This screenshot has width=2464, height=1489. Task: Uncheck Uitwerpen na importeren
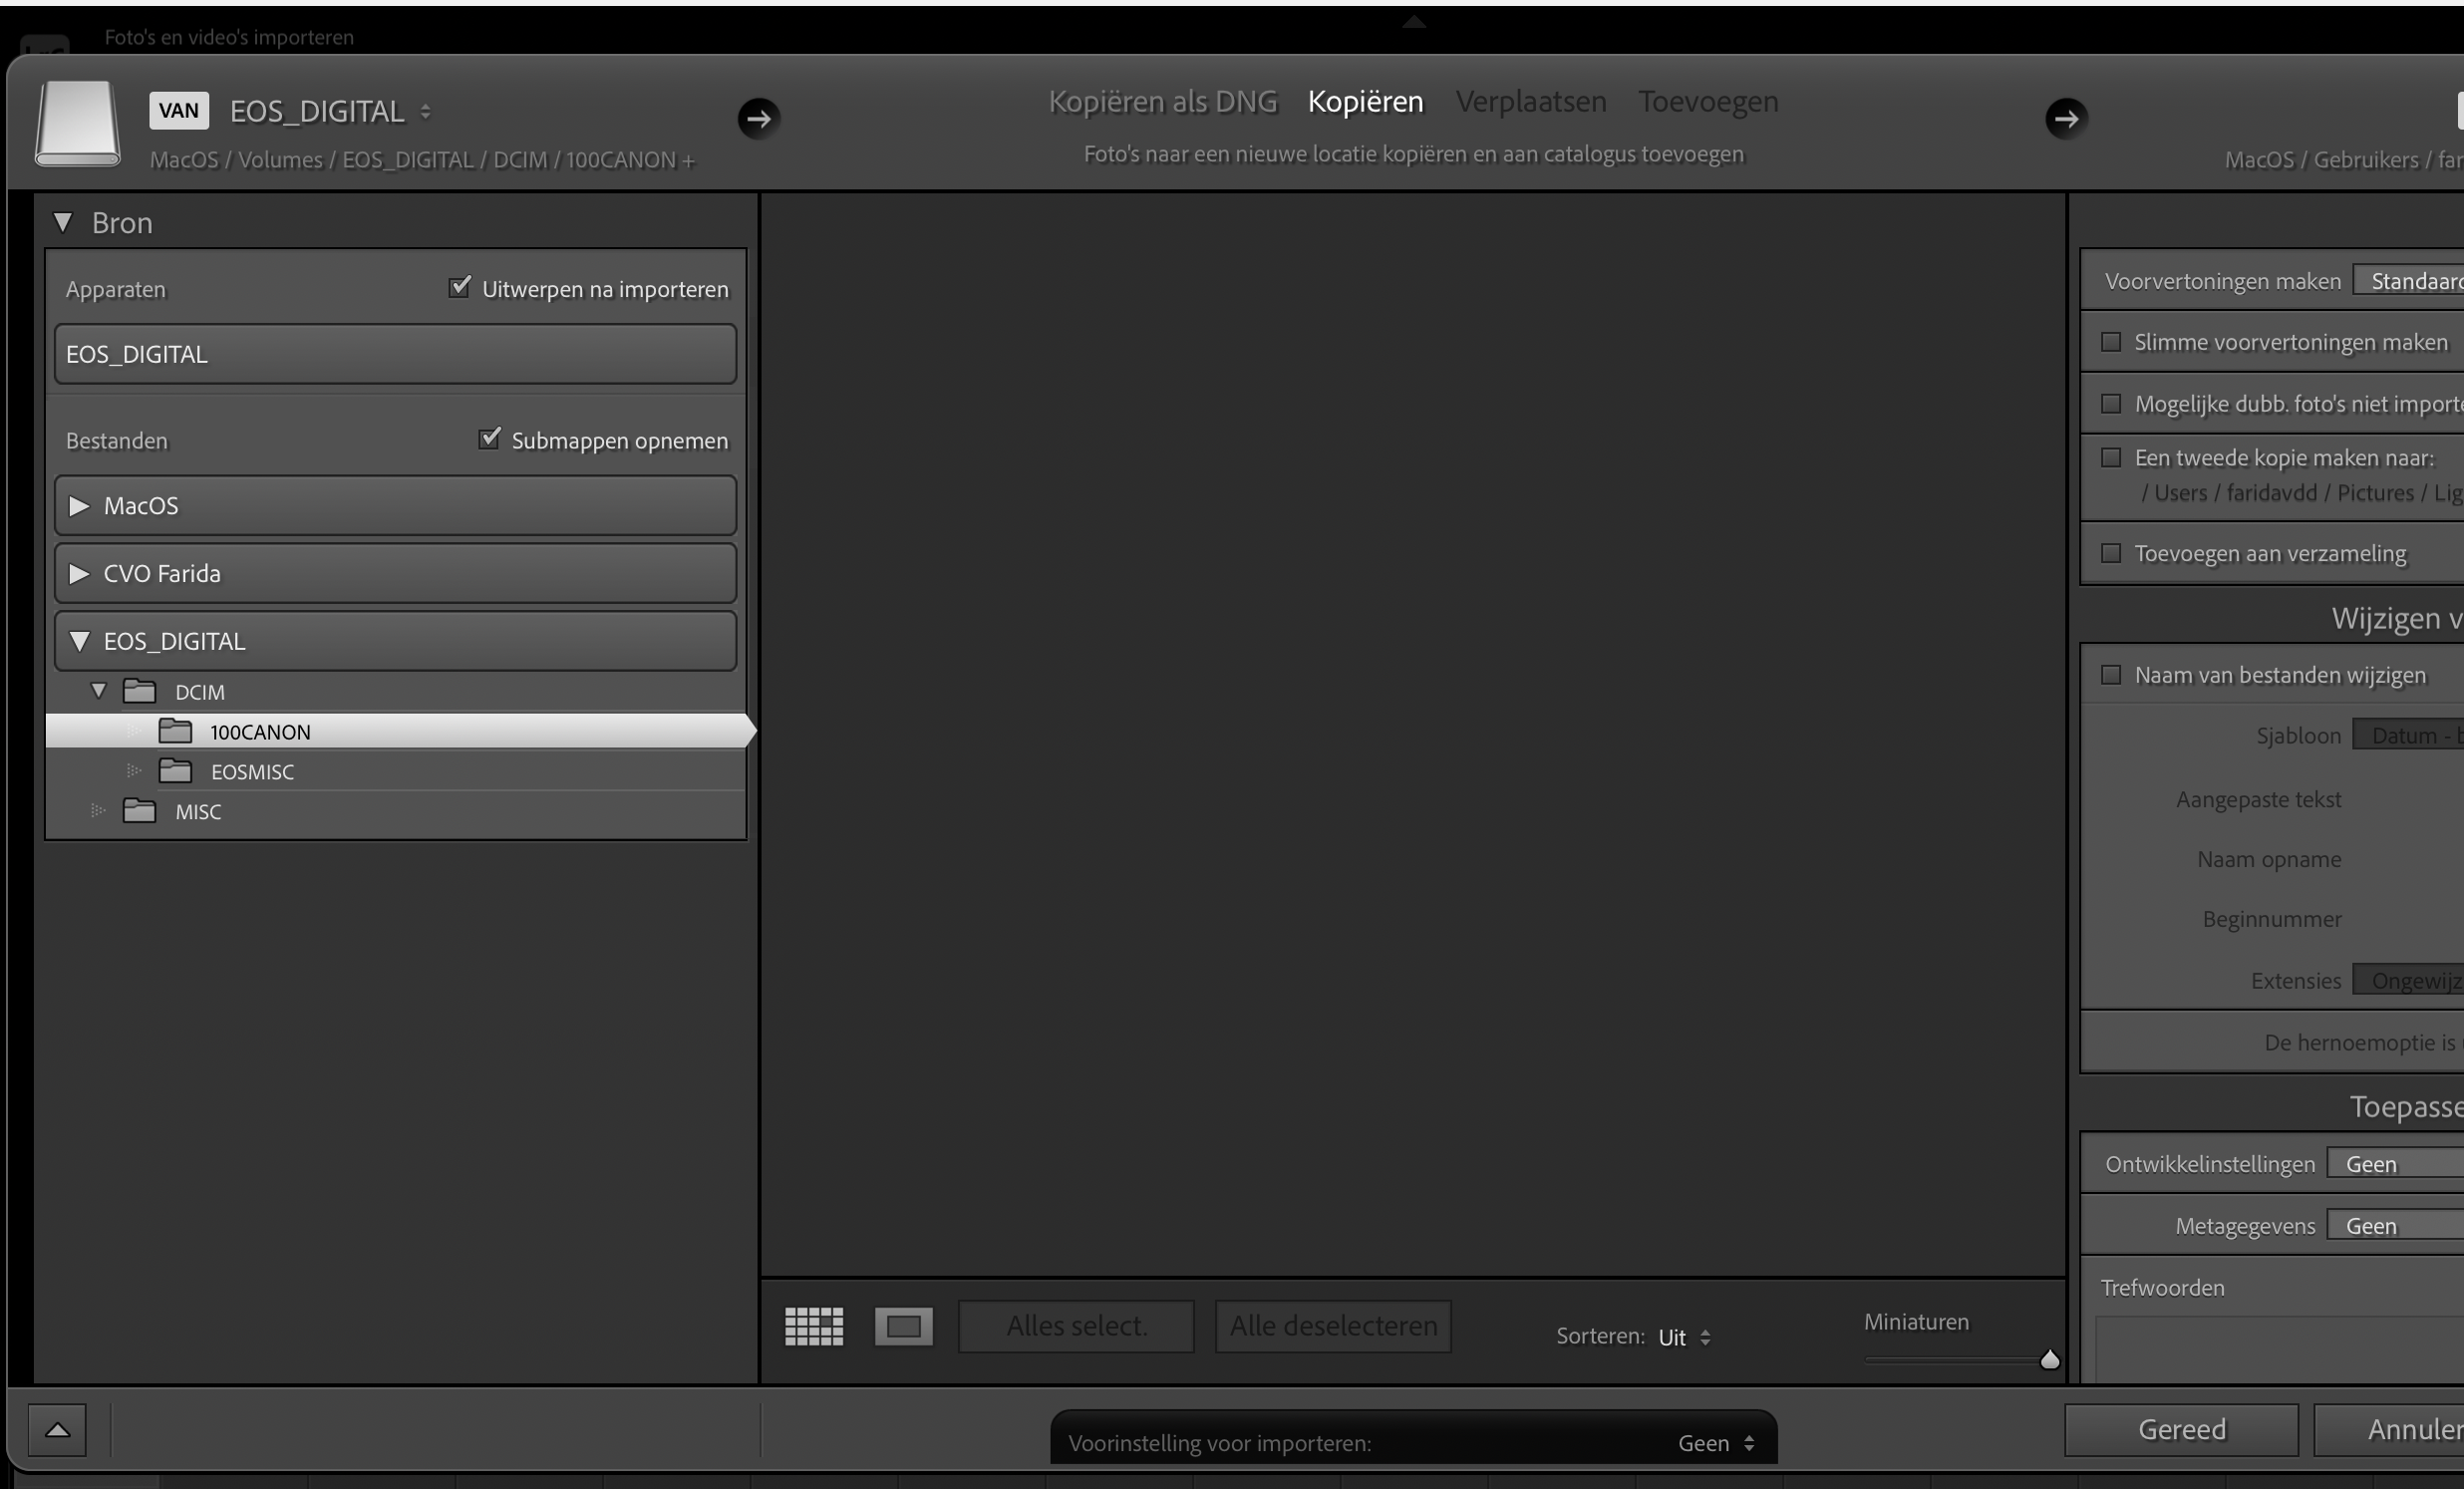point(459,288)
